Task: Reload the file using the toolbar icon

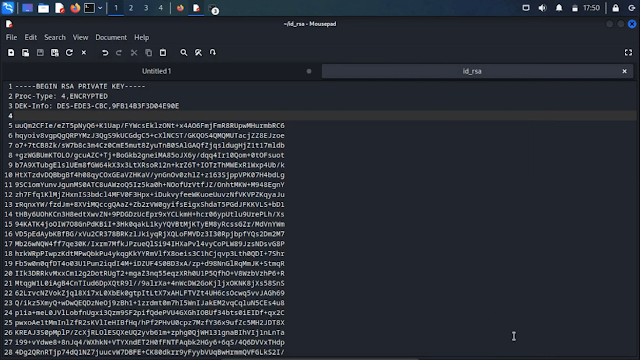Action: [x=69, y=53]
